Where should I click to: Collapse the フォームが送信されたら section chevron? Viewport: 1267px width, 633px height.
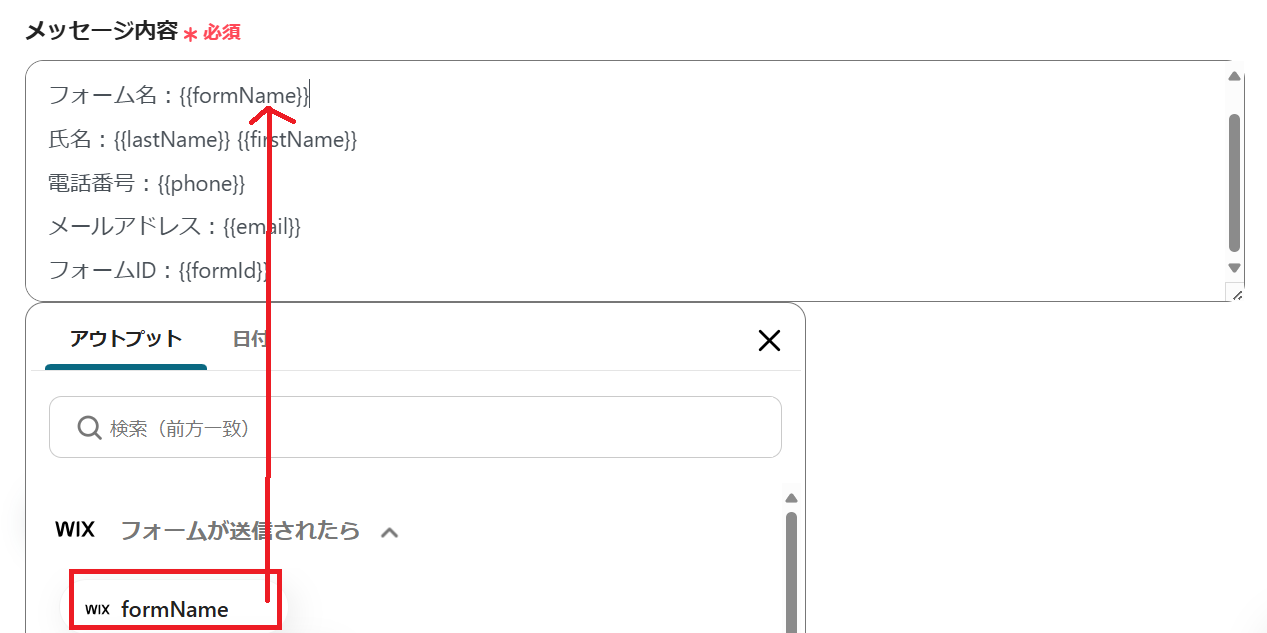pos(390,532)
